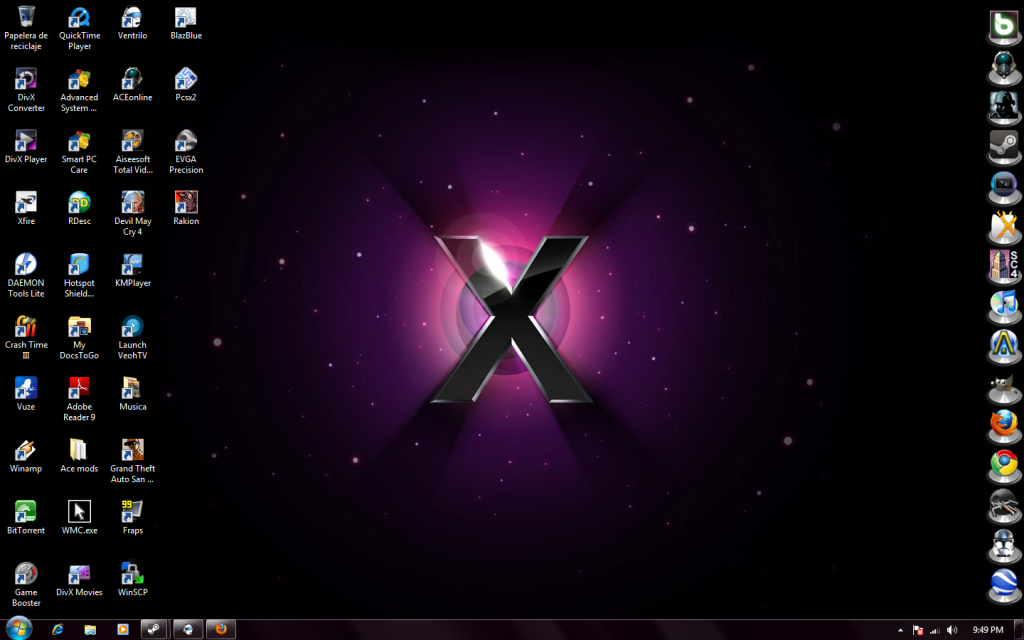
Task: Select the EVGA Precision shortcut
Action: [x=186, y=152]
